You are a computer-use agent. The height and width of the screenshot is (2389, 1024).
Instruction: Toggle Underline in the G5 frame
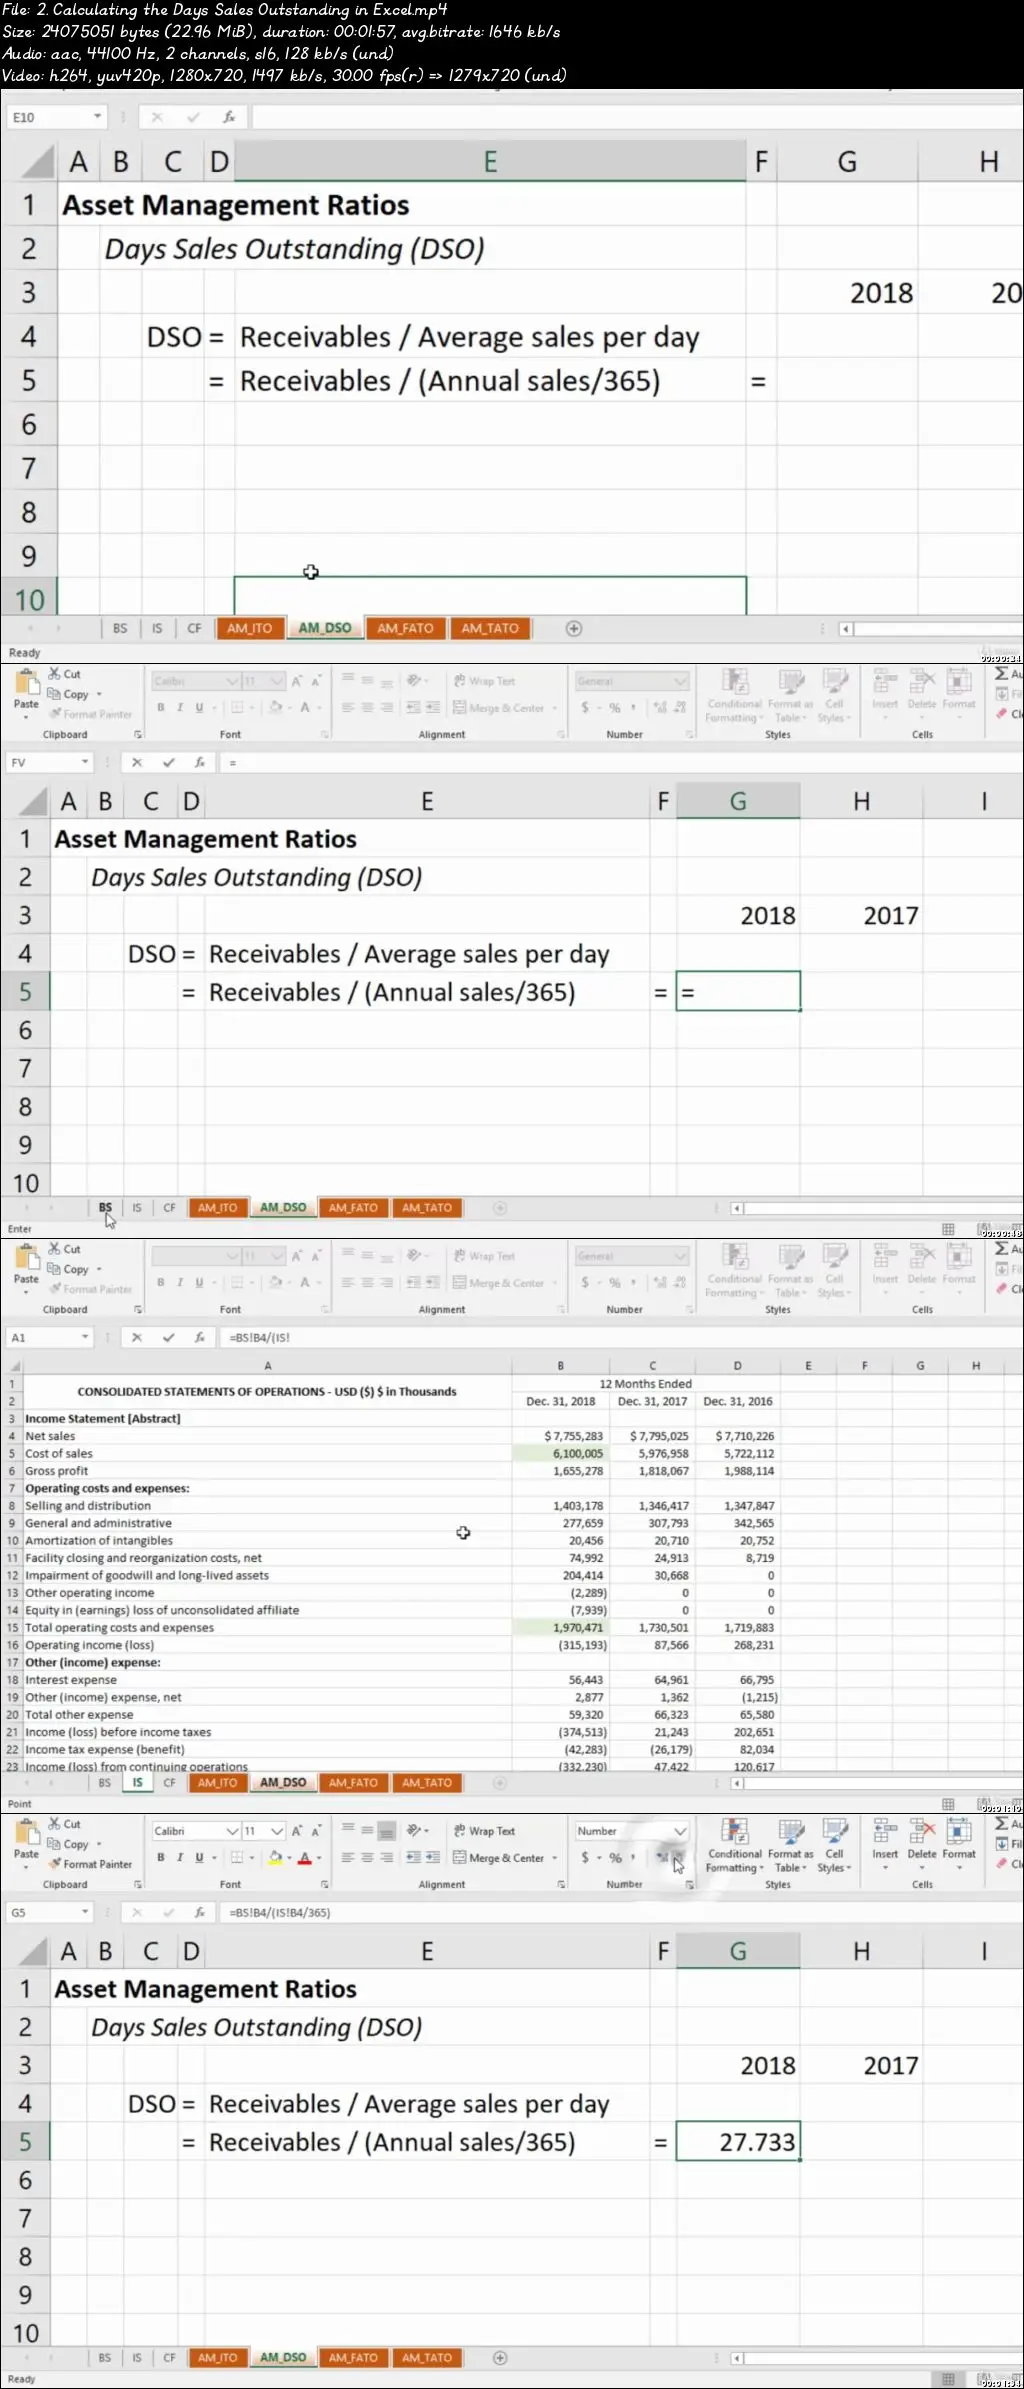tap(199, 1857)
